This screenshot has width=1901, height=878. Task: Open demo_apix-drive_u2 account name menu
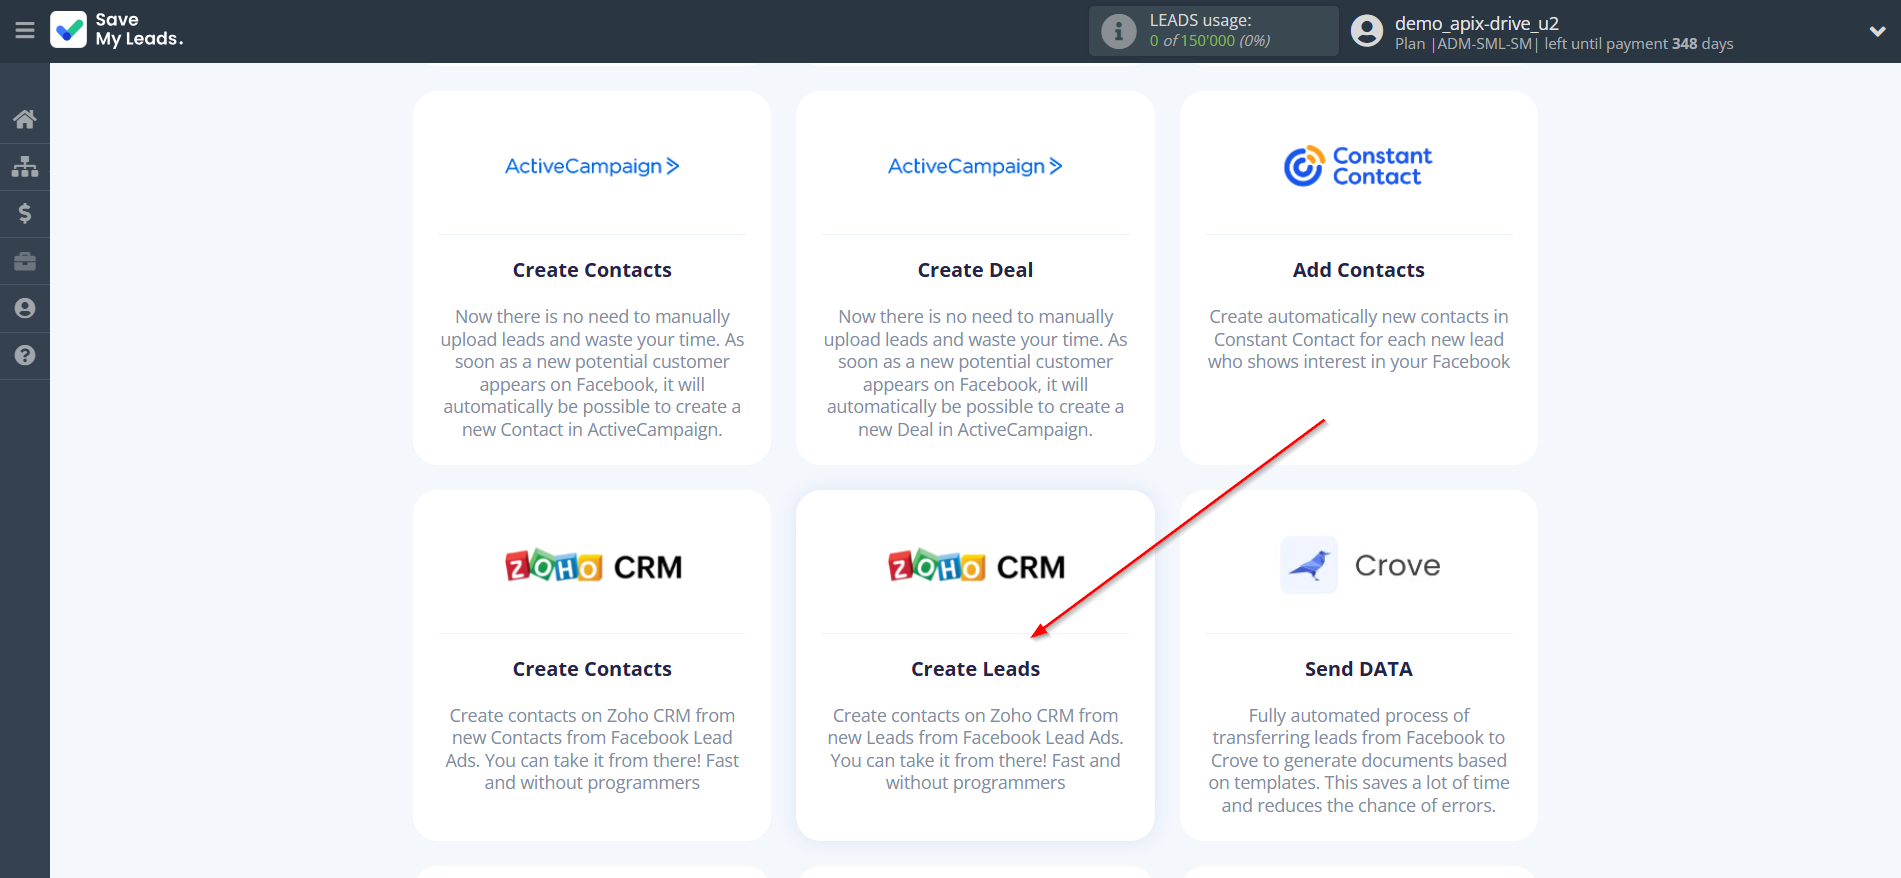click(1476, 23)
